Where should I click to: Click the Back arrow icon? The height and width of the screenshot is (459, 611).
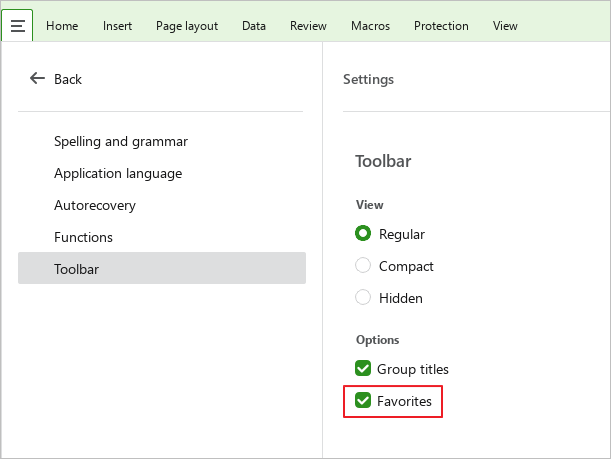pos(37,78)
